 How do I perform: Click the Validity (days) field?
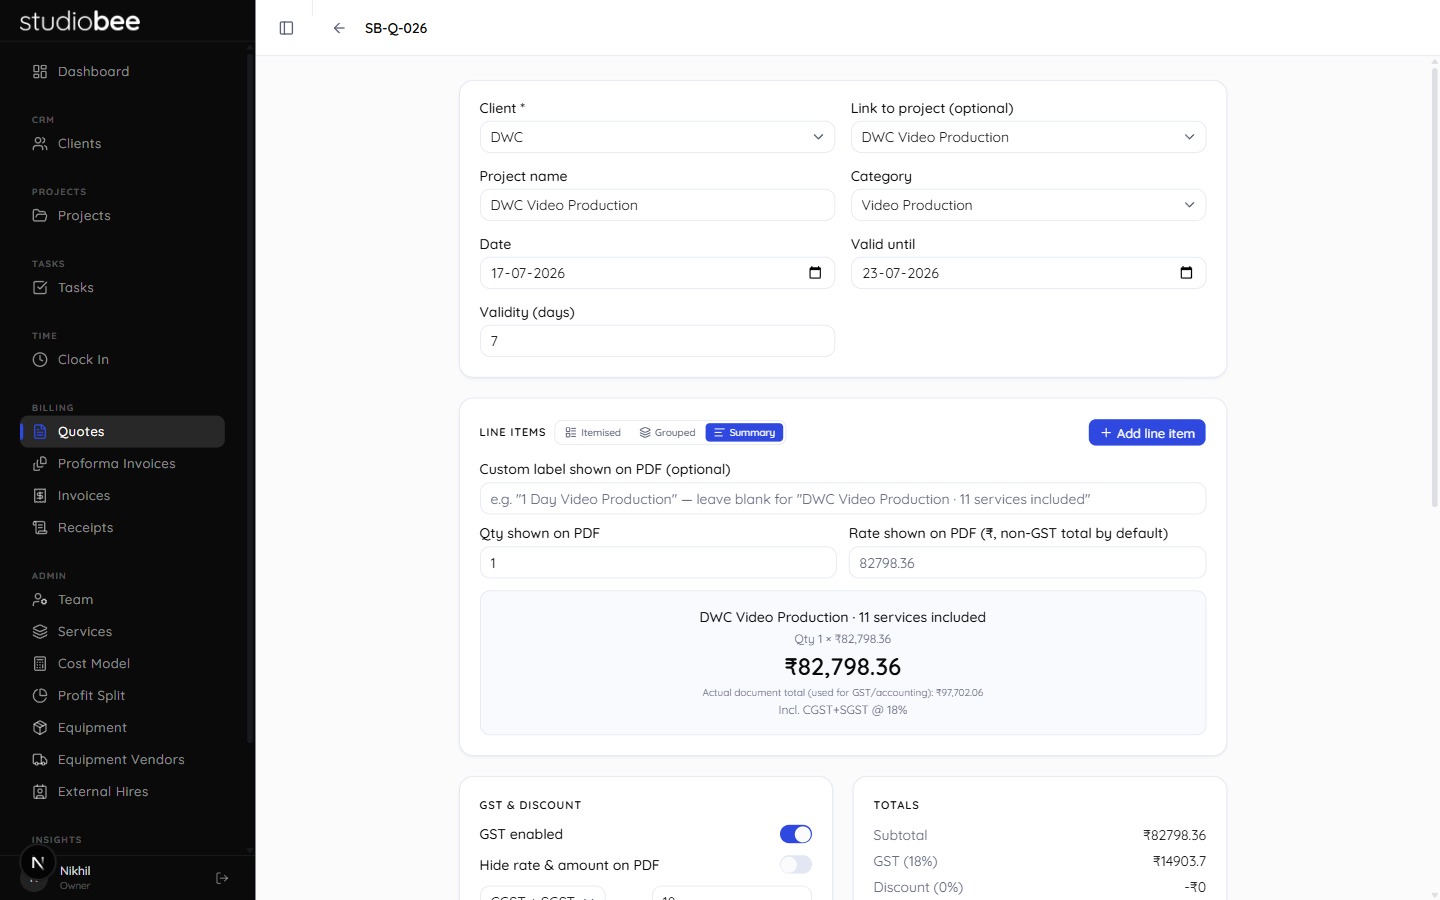pyautogui.click(x=657, y=341)
